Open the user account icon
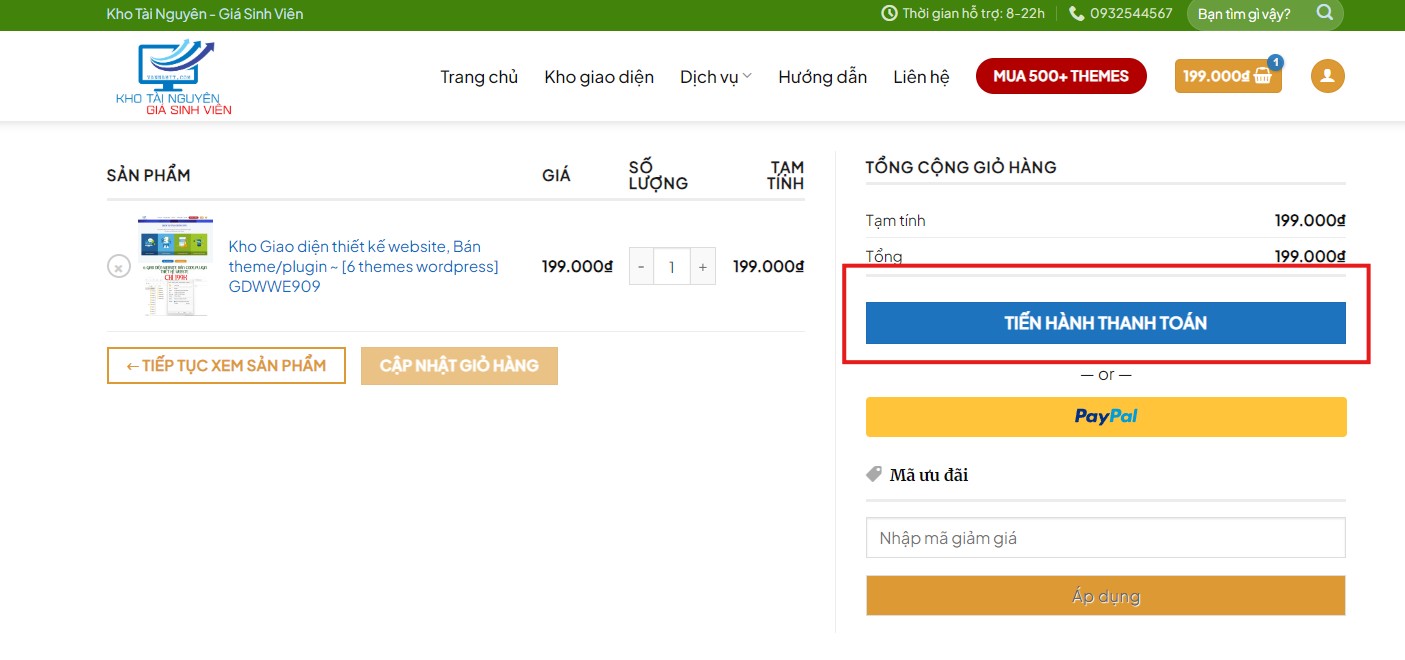1405x660 pixels. tap(1327, 76)
